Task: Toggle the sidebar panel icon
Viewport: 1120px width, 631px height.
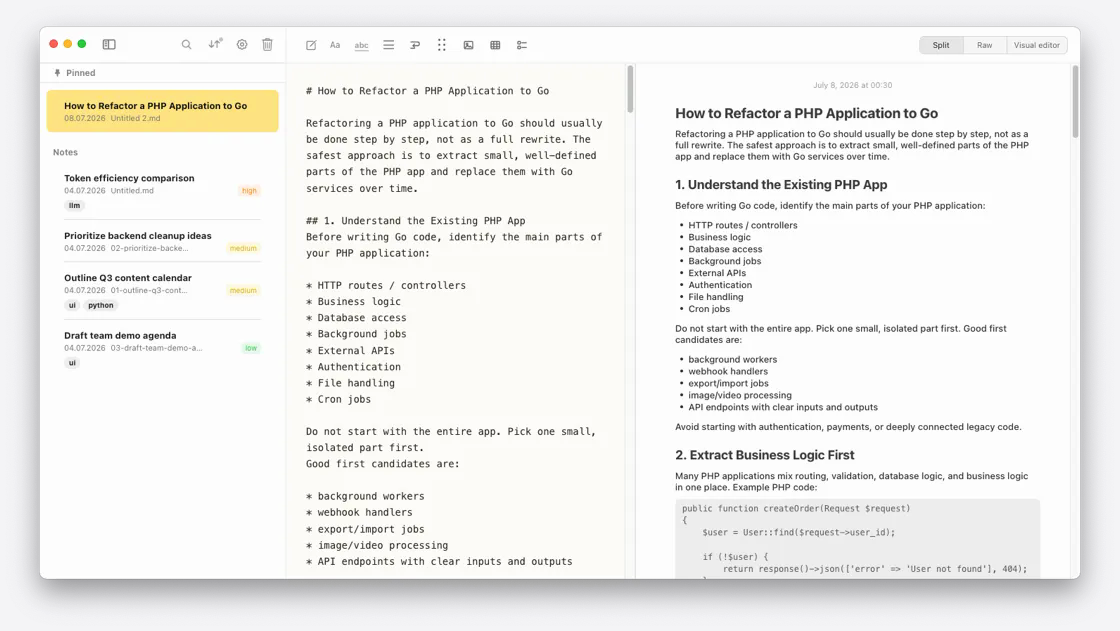Action: click(x=109, y=44)
